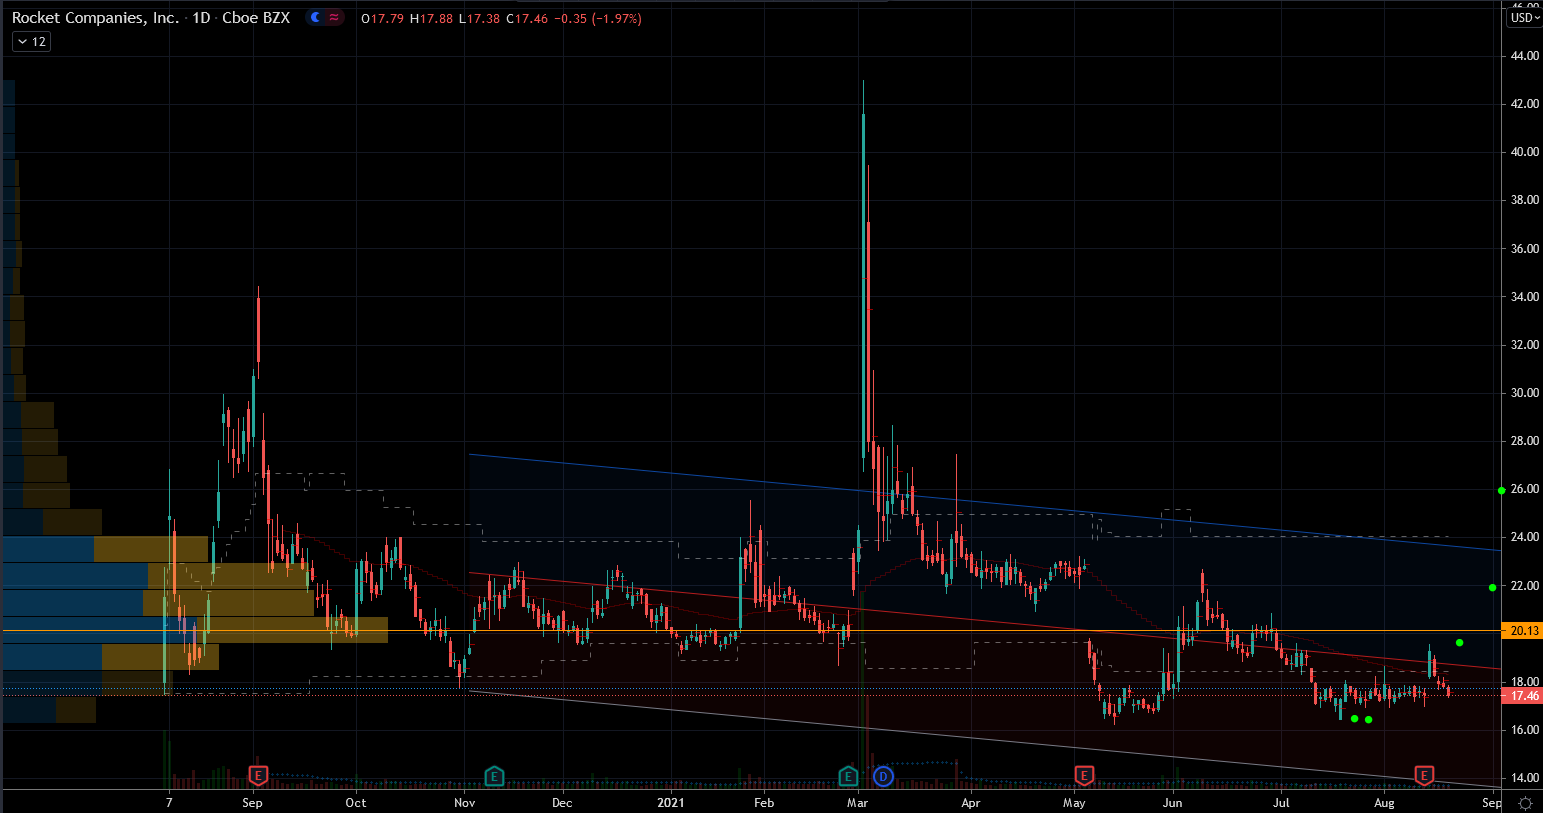Viewport: 1543px width, 813px height.
Task: Expand the collapsed indicator legend showing 12
Action: (x=31, y=42)
